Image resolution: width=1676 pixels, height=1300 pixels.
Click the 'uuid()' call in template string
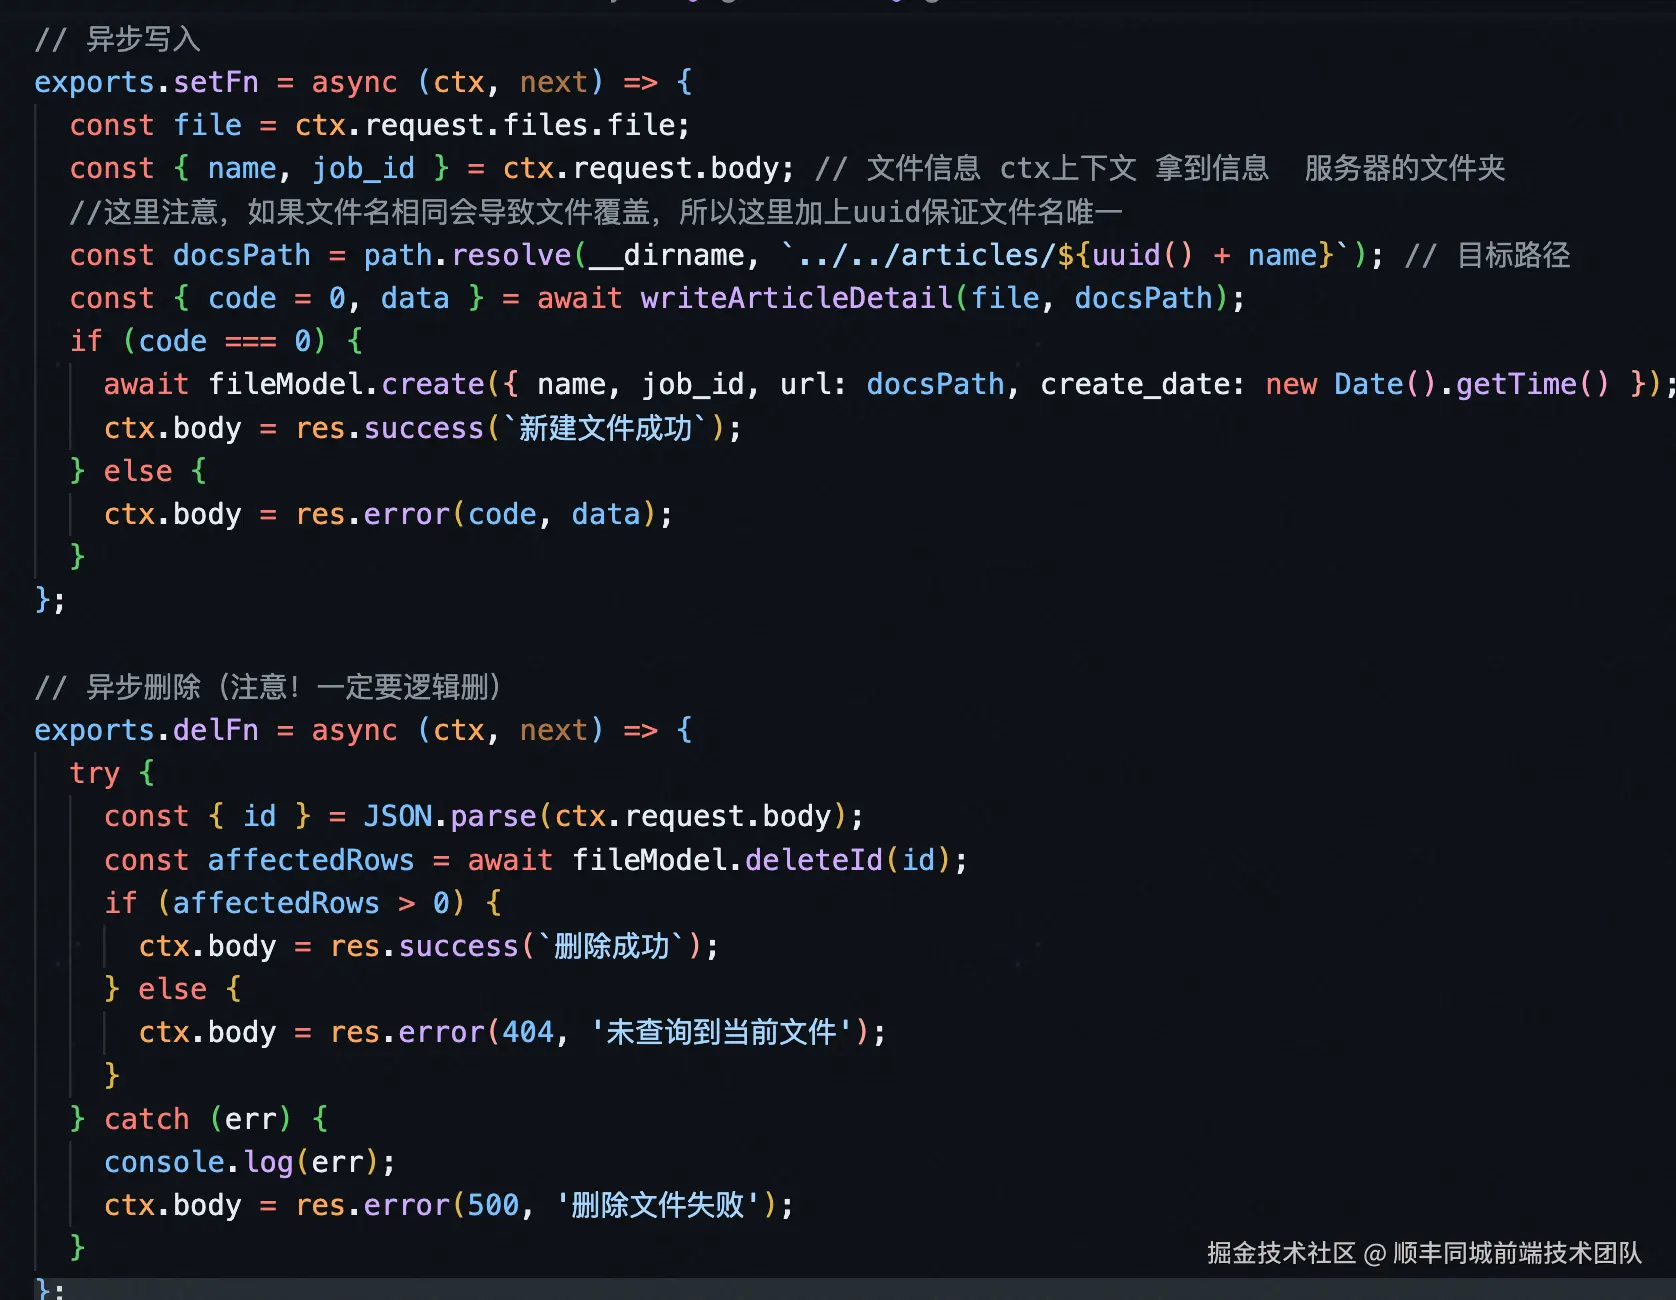click(1142, 255)
